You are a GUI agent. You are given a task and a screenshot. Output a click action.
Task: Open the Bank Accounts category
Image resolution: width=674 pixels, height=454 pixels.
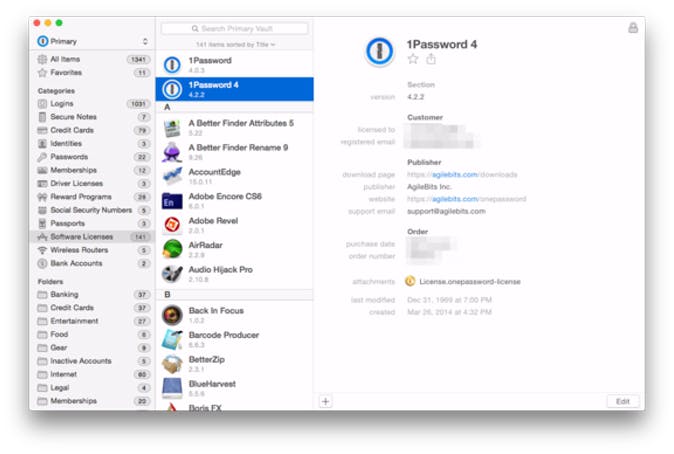92,263
